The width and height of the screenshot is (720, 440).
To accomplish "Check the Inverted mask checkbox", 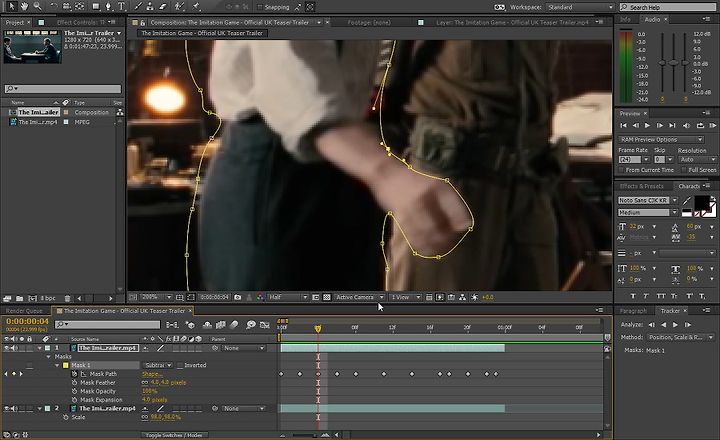I will (180, 365).
